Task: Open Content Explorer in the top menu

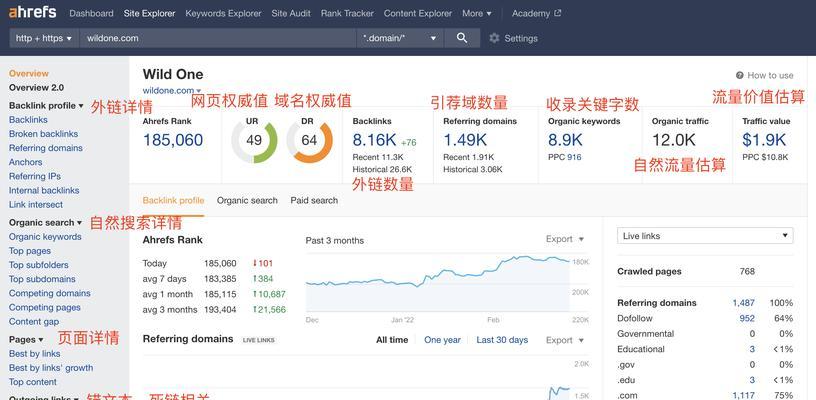Action: click(x=418, y=14)
